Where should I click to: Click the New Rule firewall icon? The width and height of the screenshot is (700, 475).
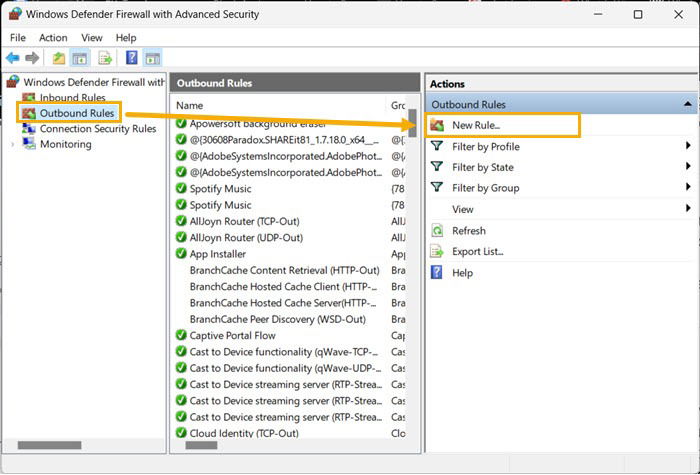[x=437, y=125]
